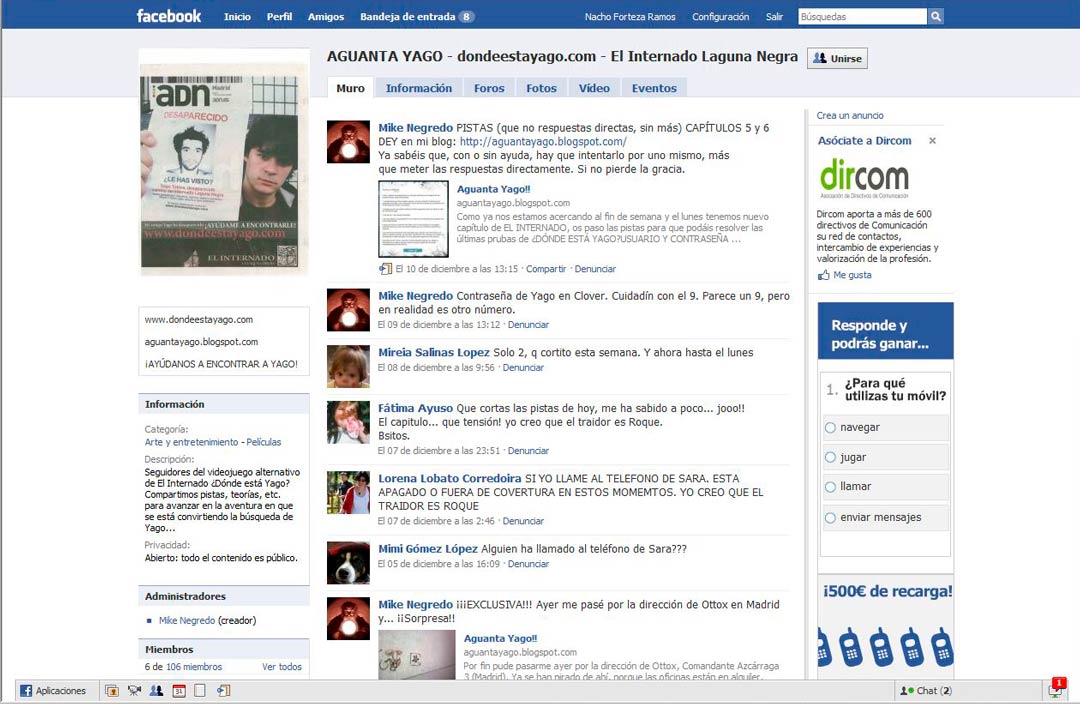Image resolution: width=1080 pixels, height=704 pixels.
Task: Open the group's ADN poster image
Action: click(x=224, y=167)
